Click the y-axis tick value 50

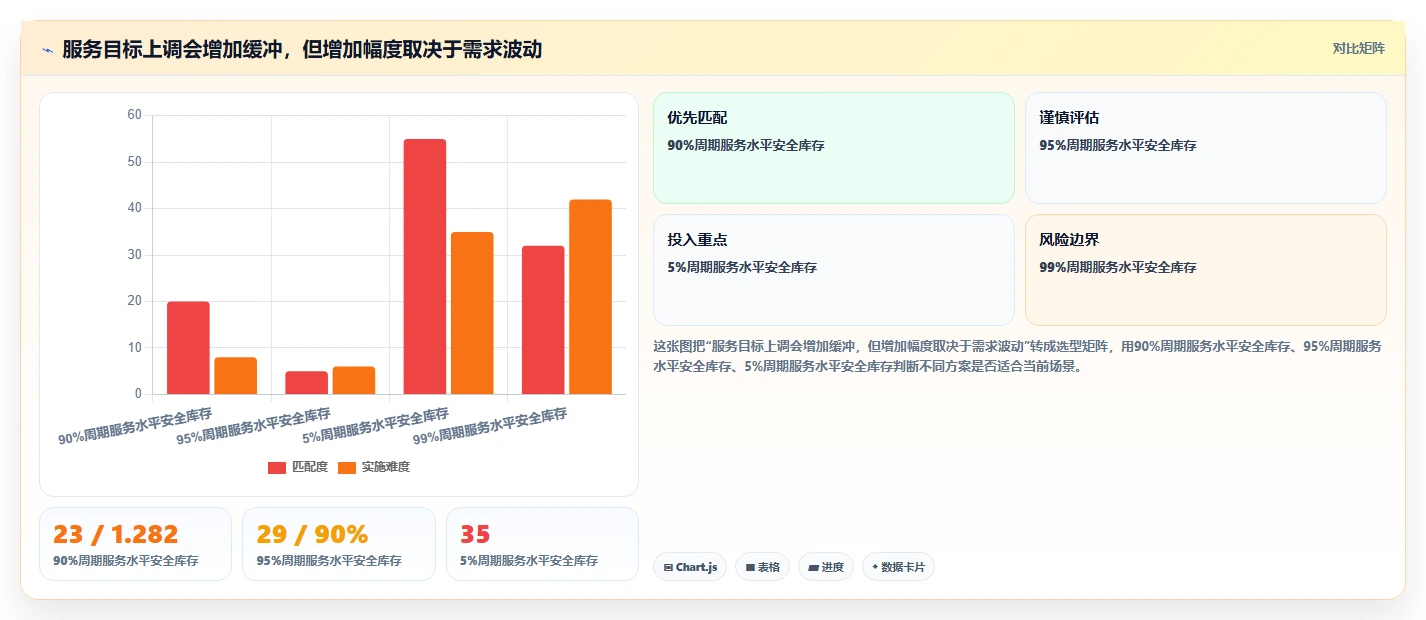(x=135, y=162)
